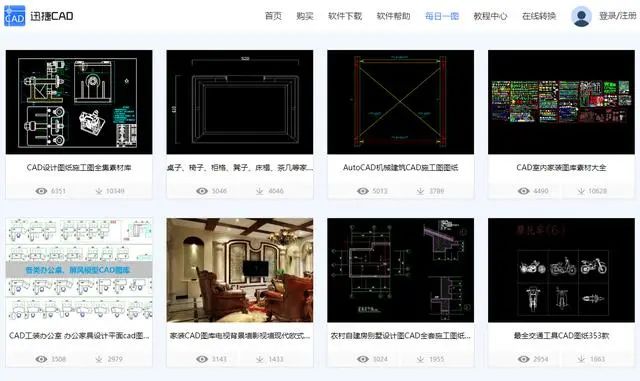
Task: Click view-count eye icon under CAD设计图纸施工图全集素材库
Action: [41, 191]
